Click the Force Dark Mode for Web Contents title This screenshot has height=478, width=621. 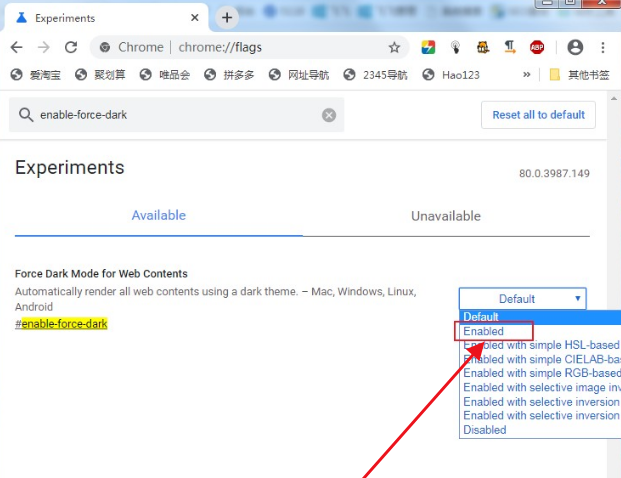(101, 274)
